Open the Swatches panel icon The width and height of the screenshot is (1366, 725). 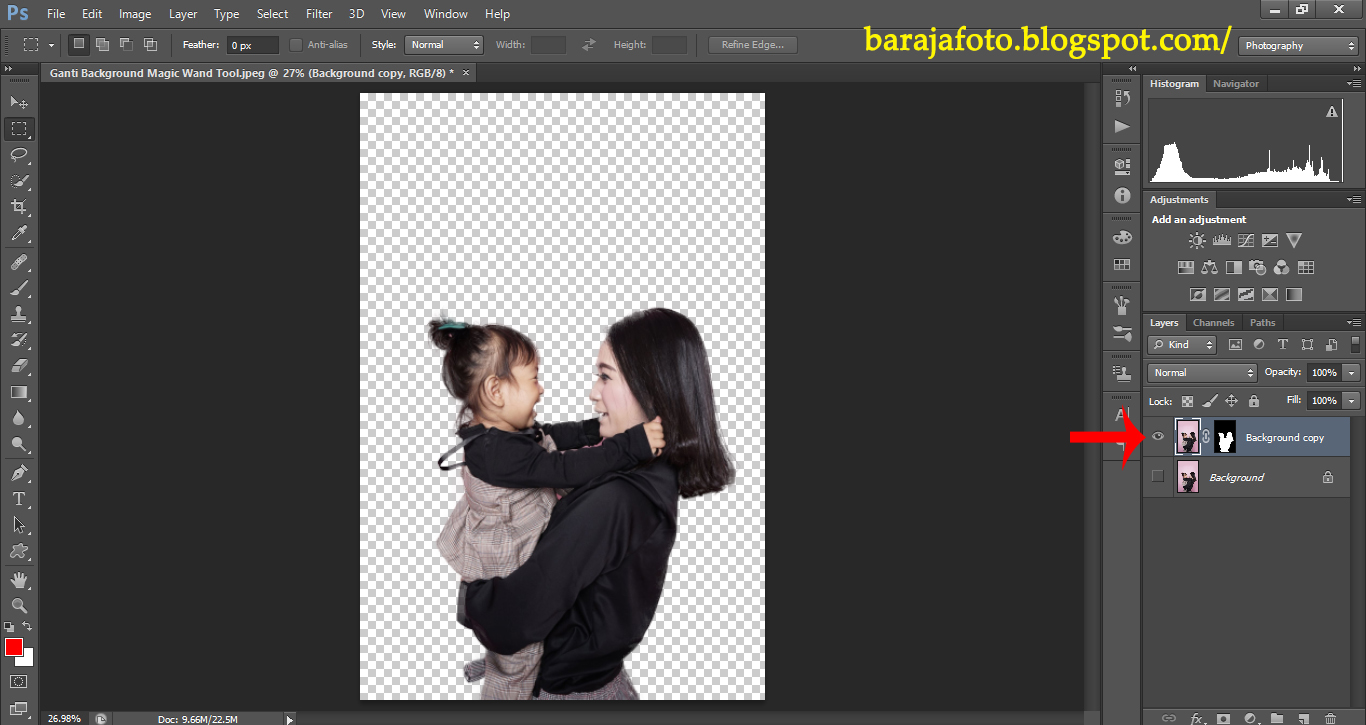tap(1122, 265)
